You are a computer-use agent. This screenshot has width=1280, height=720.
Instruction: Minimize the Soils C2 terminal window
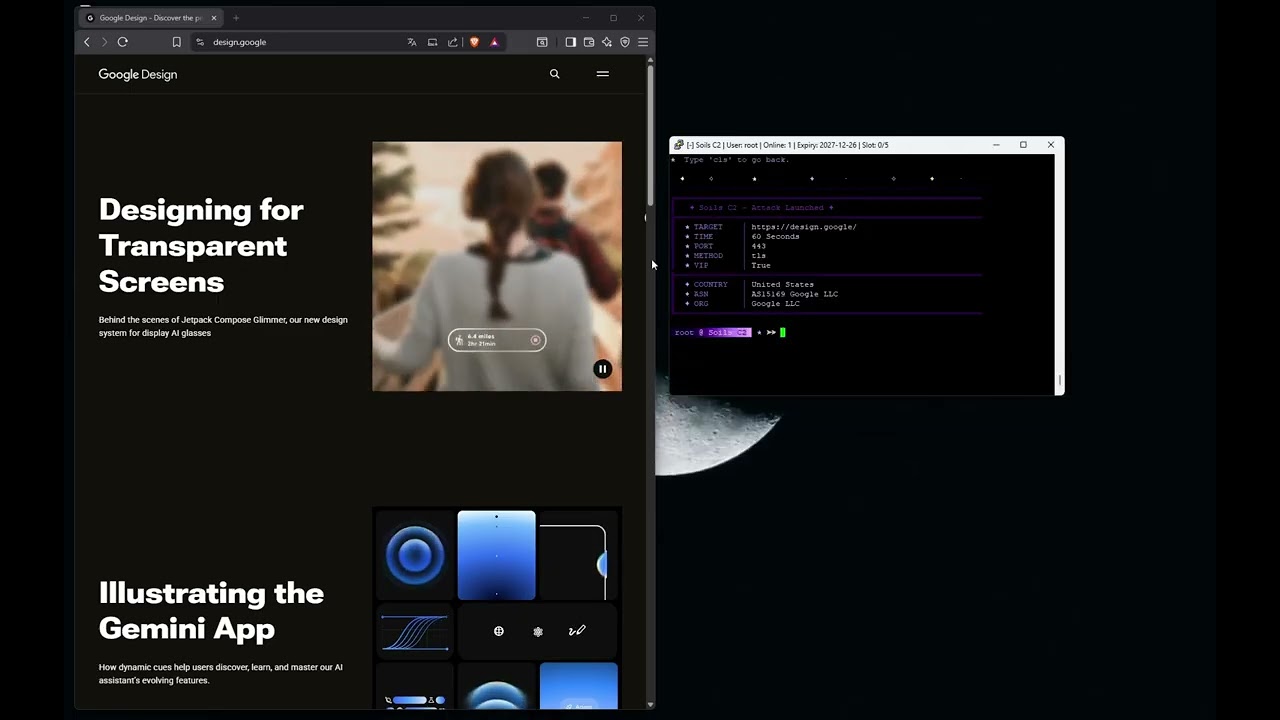996,145
